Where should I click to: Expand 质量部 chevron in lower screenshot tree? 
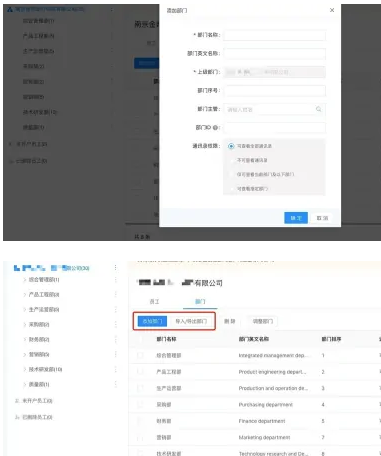(x=24, y=384)
